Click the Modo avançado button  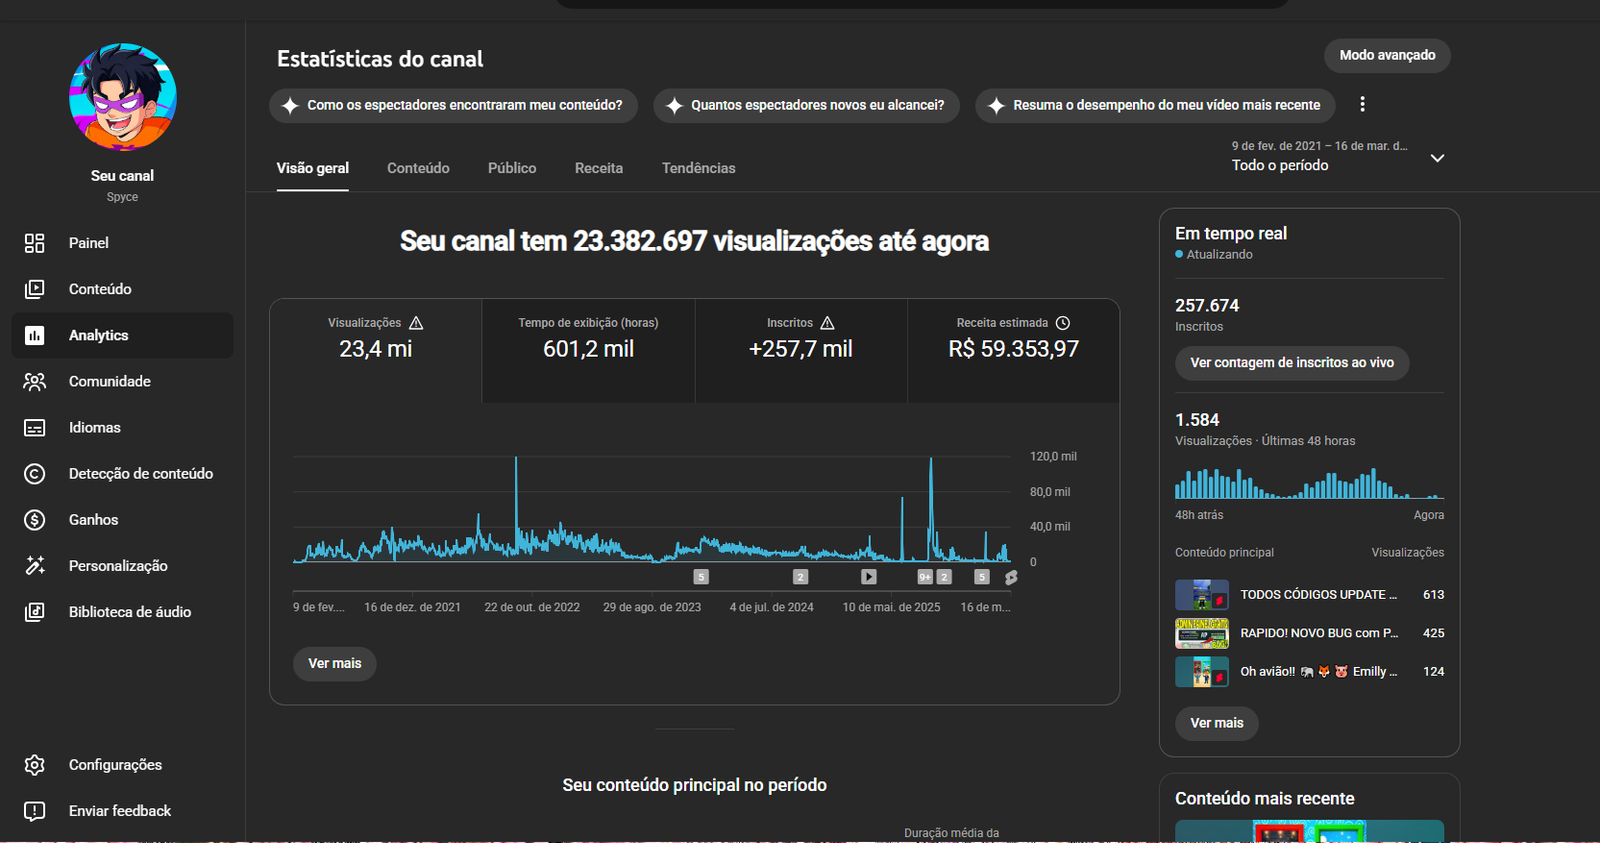pyautogui.click(x=1387, y=55)
